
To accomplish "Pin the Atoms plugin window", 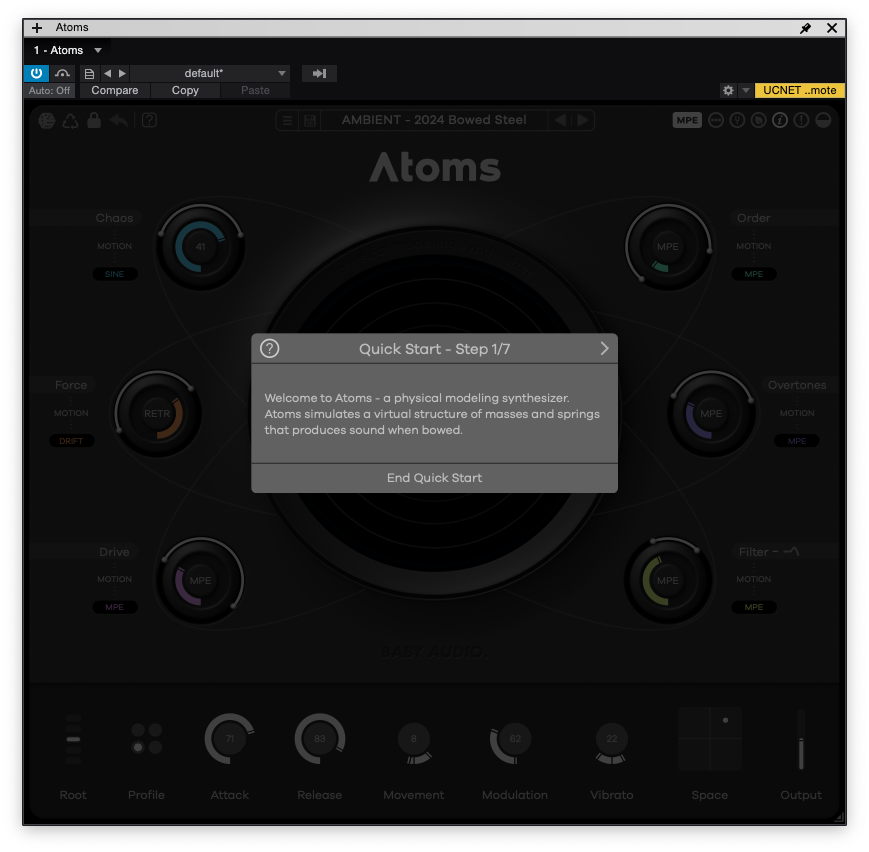I will tap(805, 28).
